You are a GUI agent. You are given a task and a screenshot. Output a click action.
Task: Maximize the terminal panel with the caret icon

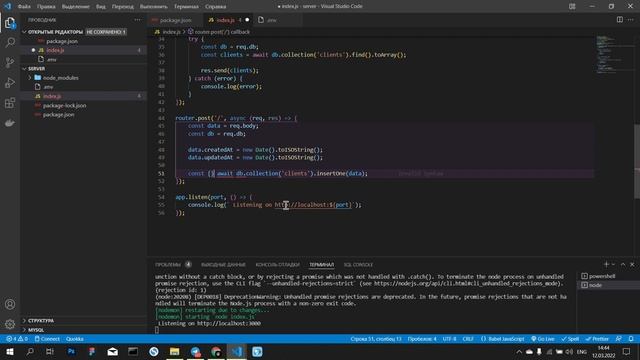(623, 264)
